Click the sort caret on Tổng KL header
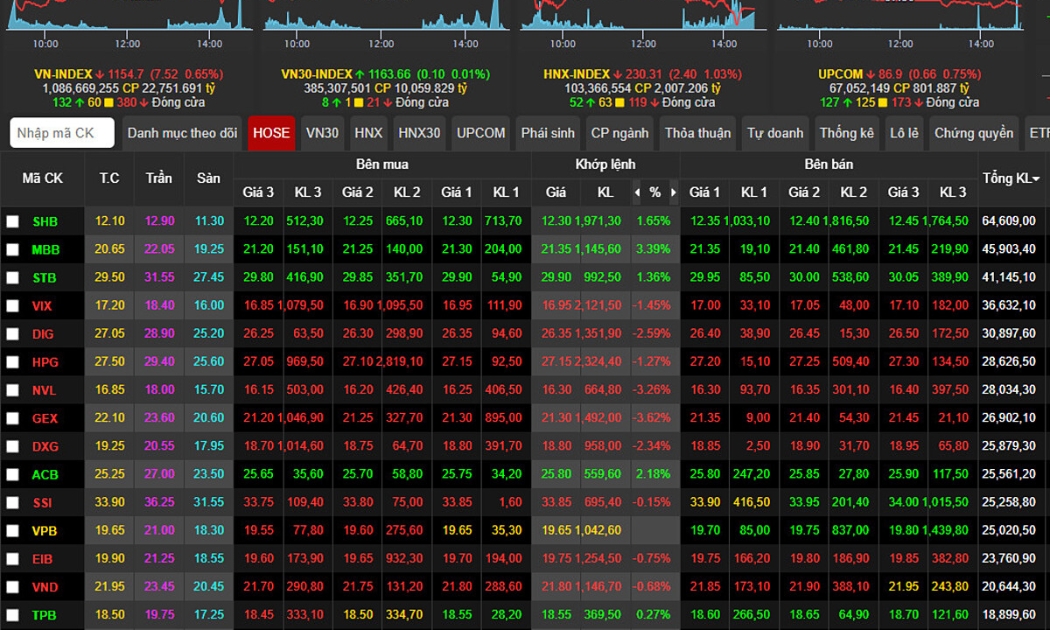Screen dimensions: 1050x630 click(x=1035, y=179)
